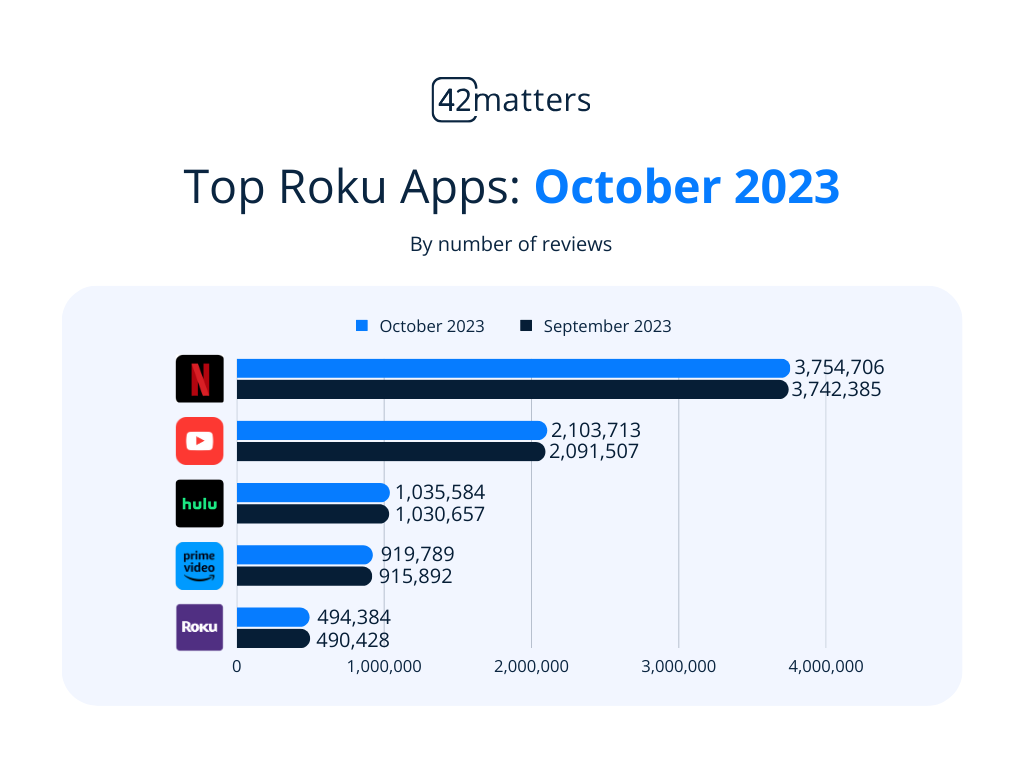
Task: Click the value 1,030,657
Action: (x=440, y=514)
